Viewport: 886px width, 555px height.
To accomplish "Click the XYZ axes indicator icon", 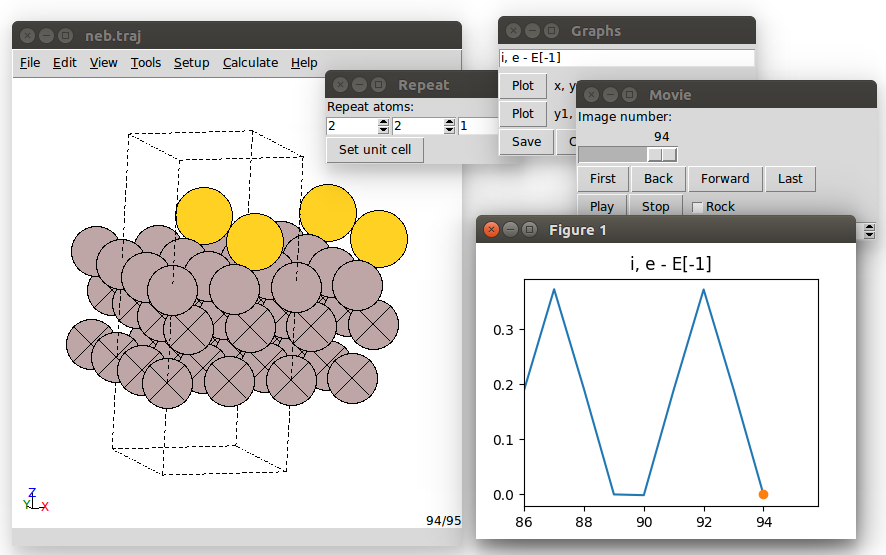I will 34,499.
